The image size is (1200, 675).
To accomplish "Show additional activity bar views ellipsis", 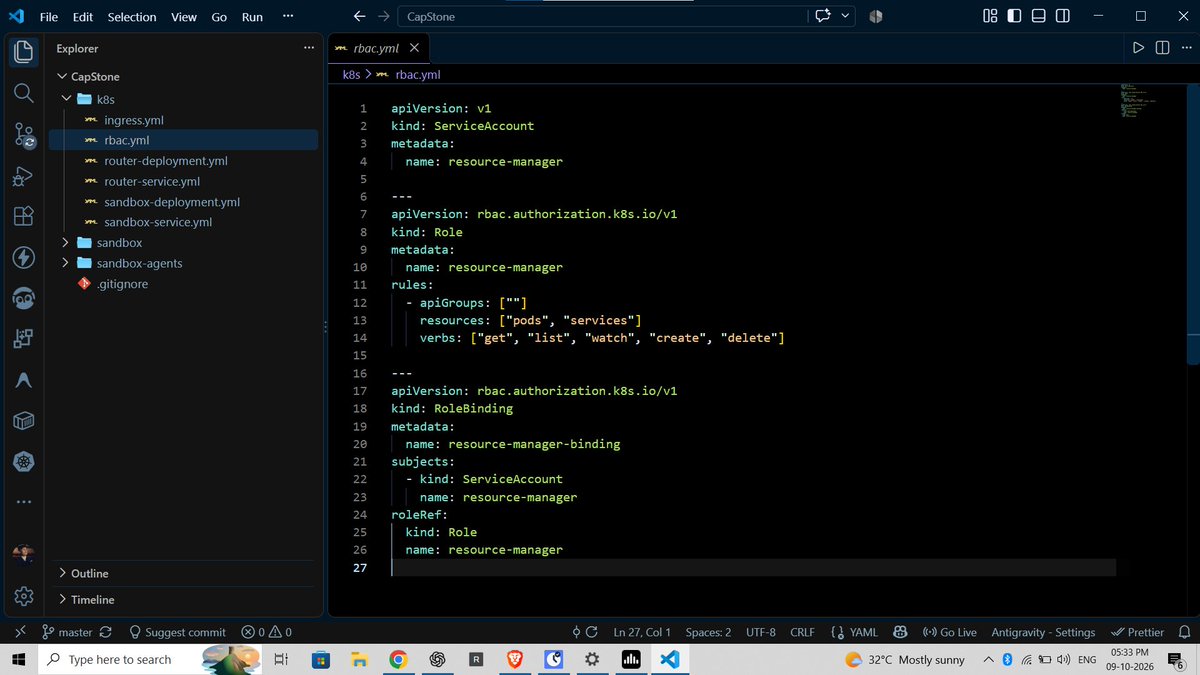I will pos(24,502).
